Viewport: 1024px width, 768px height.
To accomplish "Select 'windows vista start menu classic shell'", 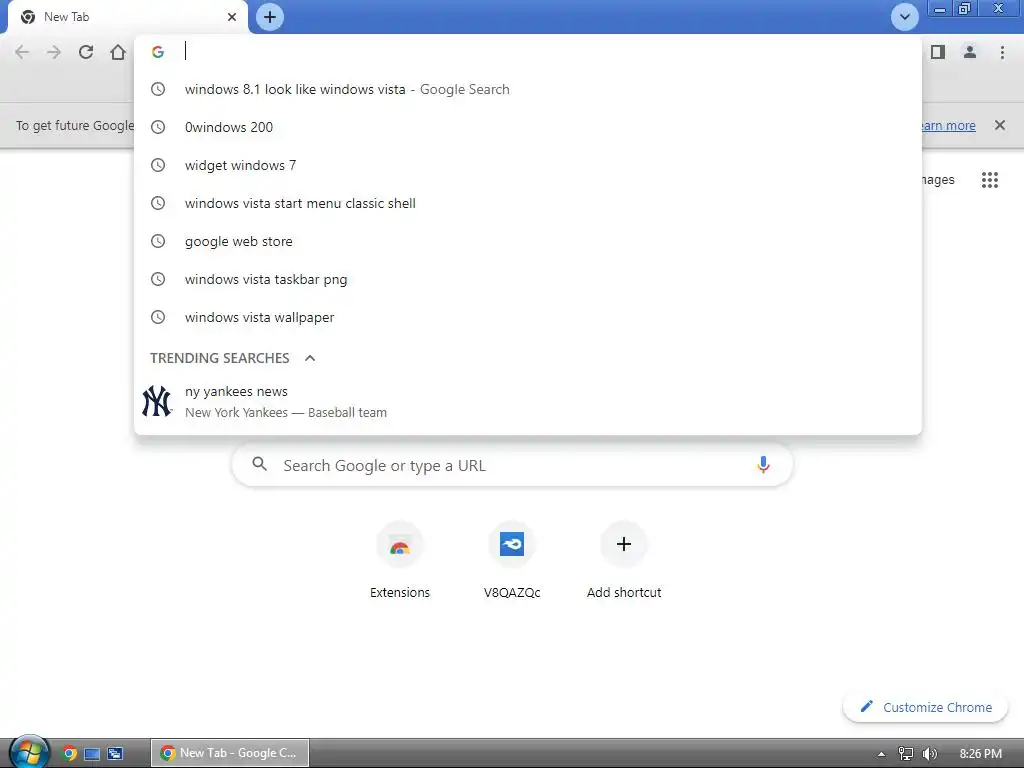I will pyautogui.click(x=528, y=203).
